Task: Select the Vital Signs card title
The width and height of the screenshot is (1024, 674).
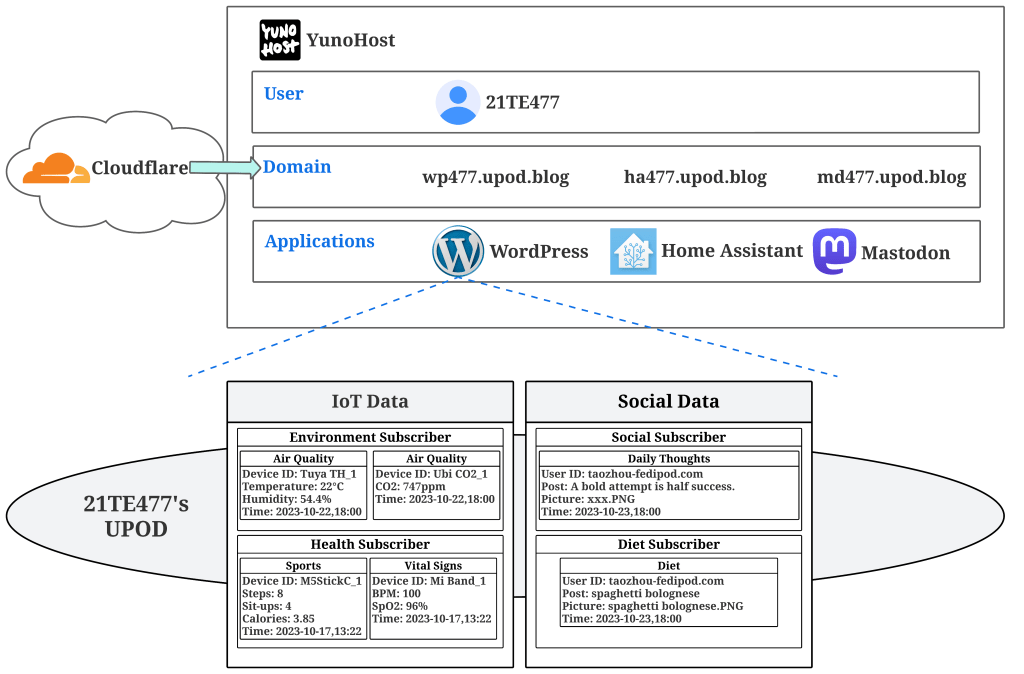Action: 433,566
